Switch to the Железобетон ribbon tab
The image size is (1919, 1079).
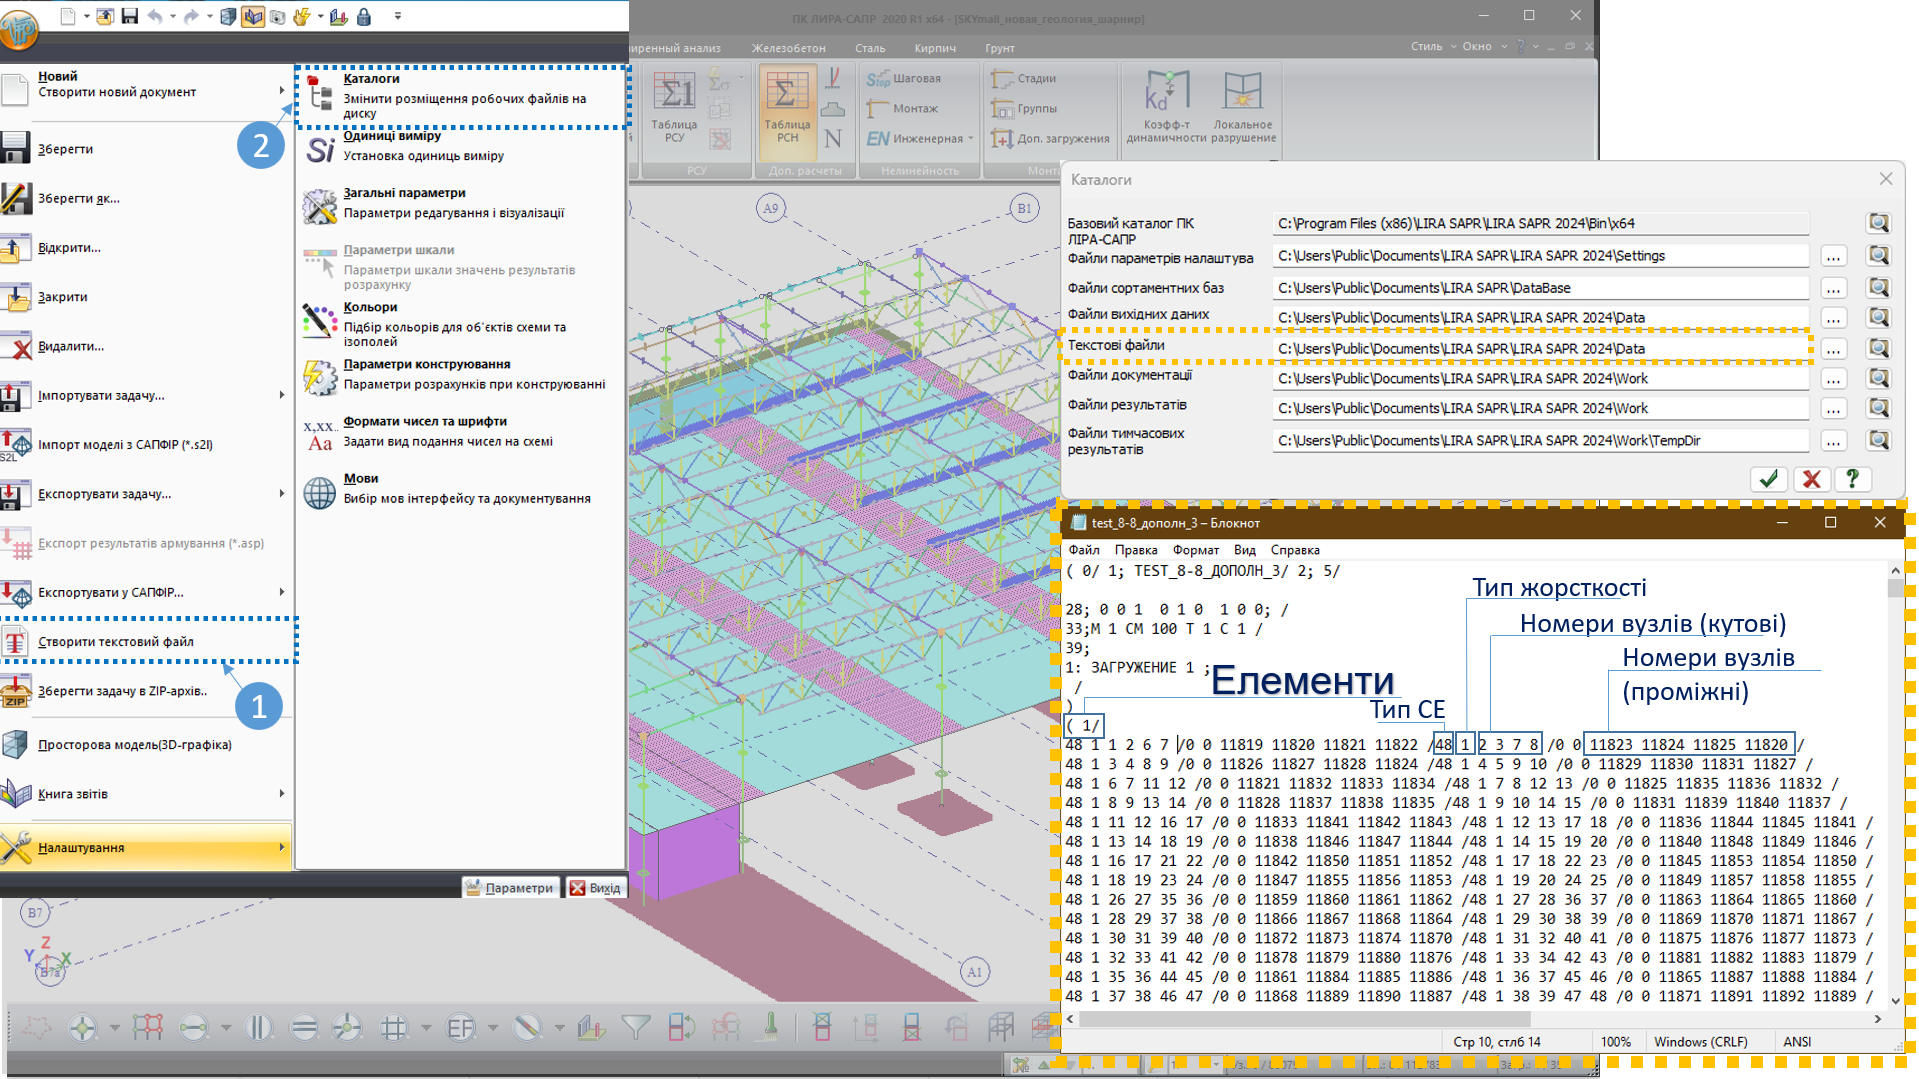(788, 48)
